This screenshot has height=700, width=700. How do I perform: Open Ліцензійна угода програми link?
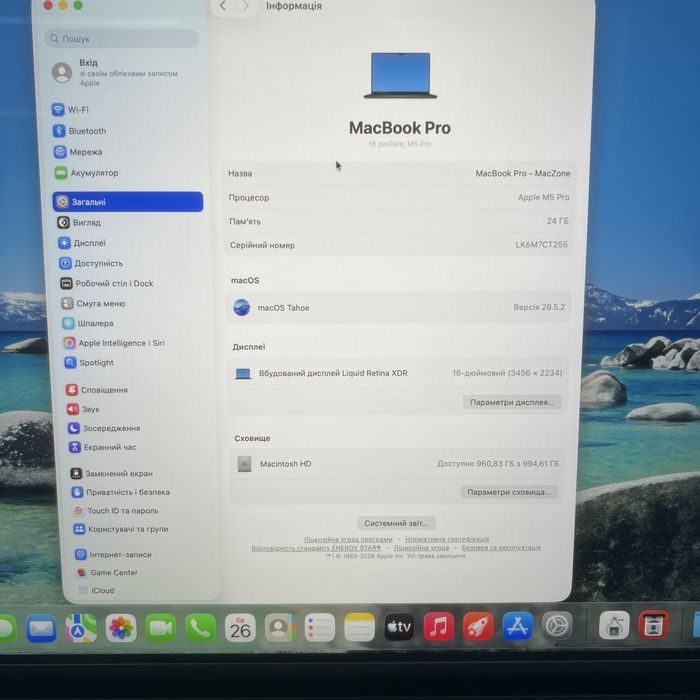(348, 539)
